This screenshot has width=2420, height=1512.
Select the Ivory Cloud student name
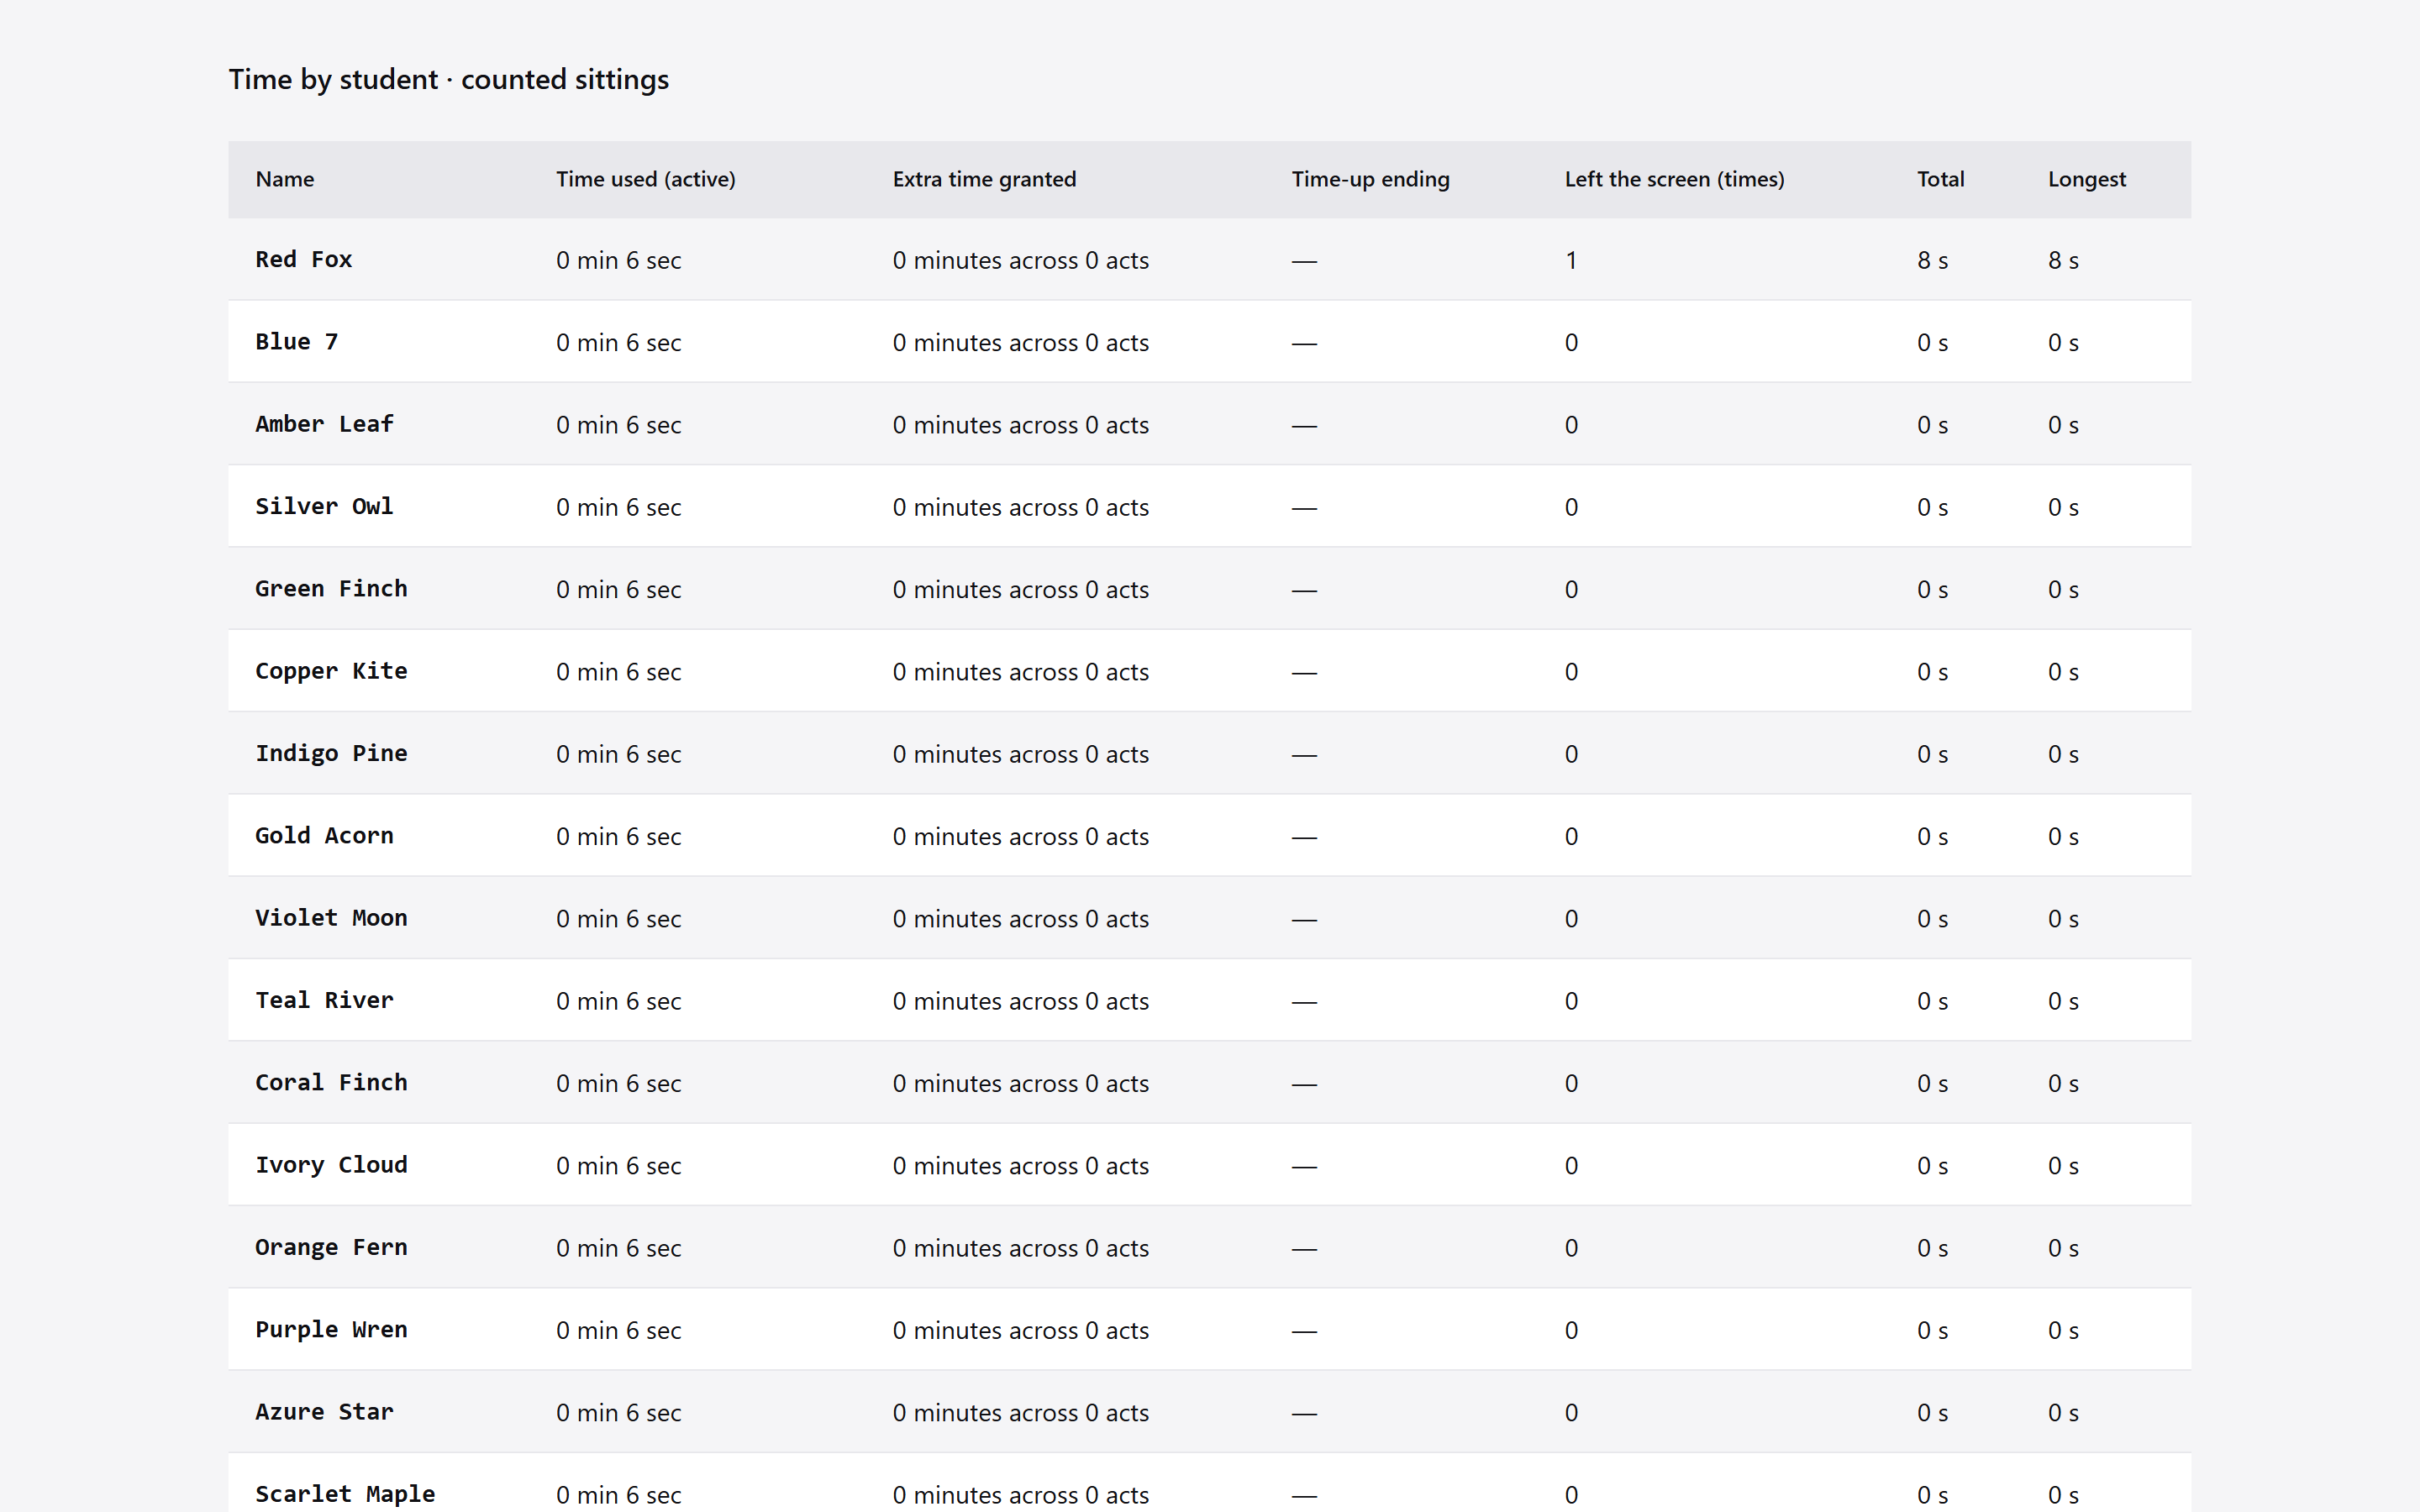pos(332,1165)
